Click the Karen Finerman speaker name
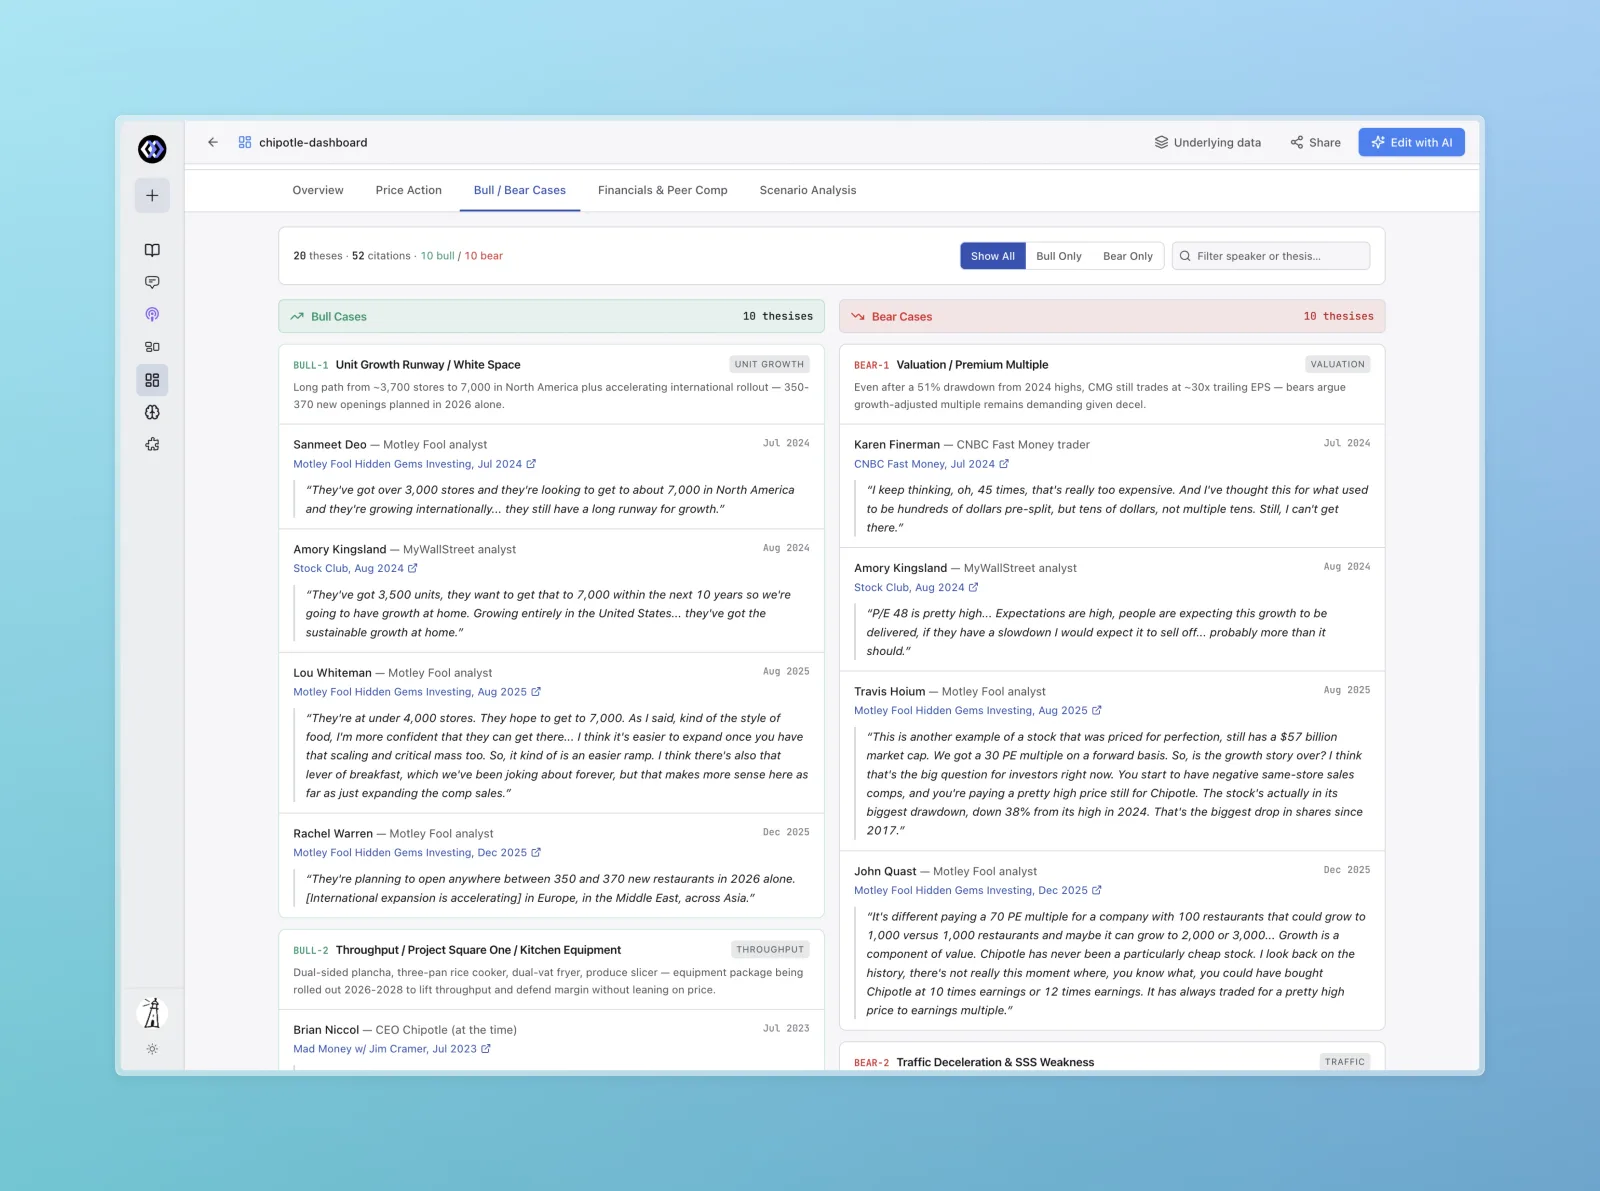This screenshot has height=1191, width=1600. click(897, 445)
